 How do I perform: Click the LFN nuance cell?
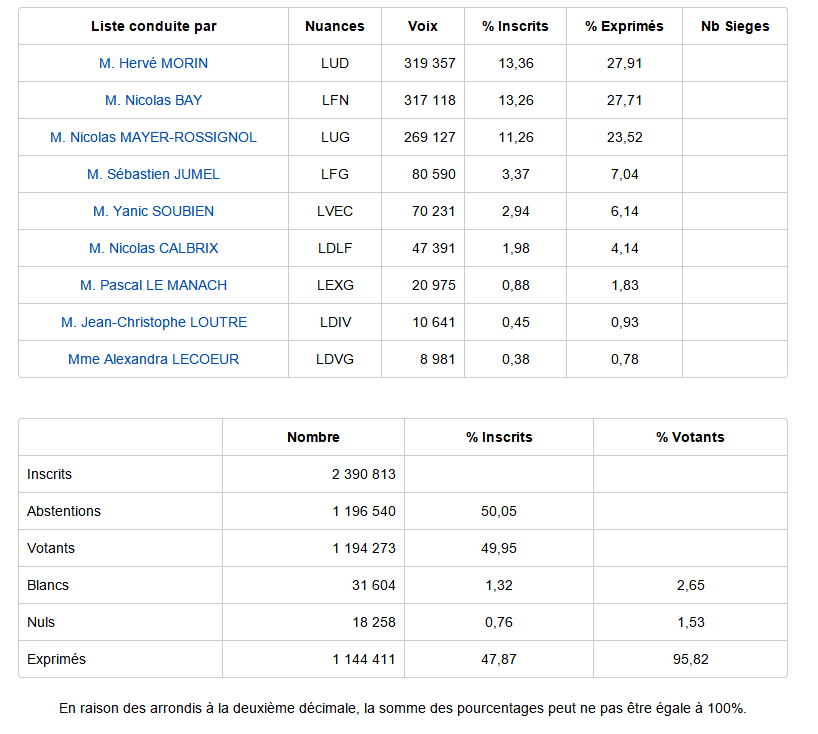pos(335,100)
